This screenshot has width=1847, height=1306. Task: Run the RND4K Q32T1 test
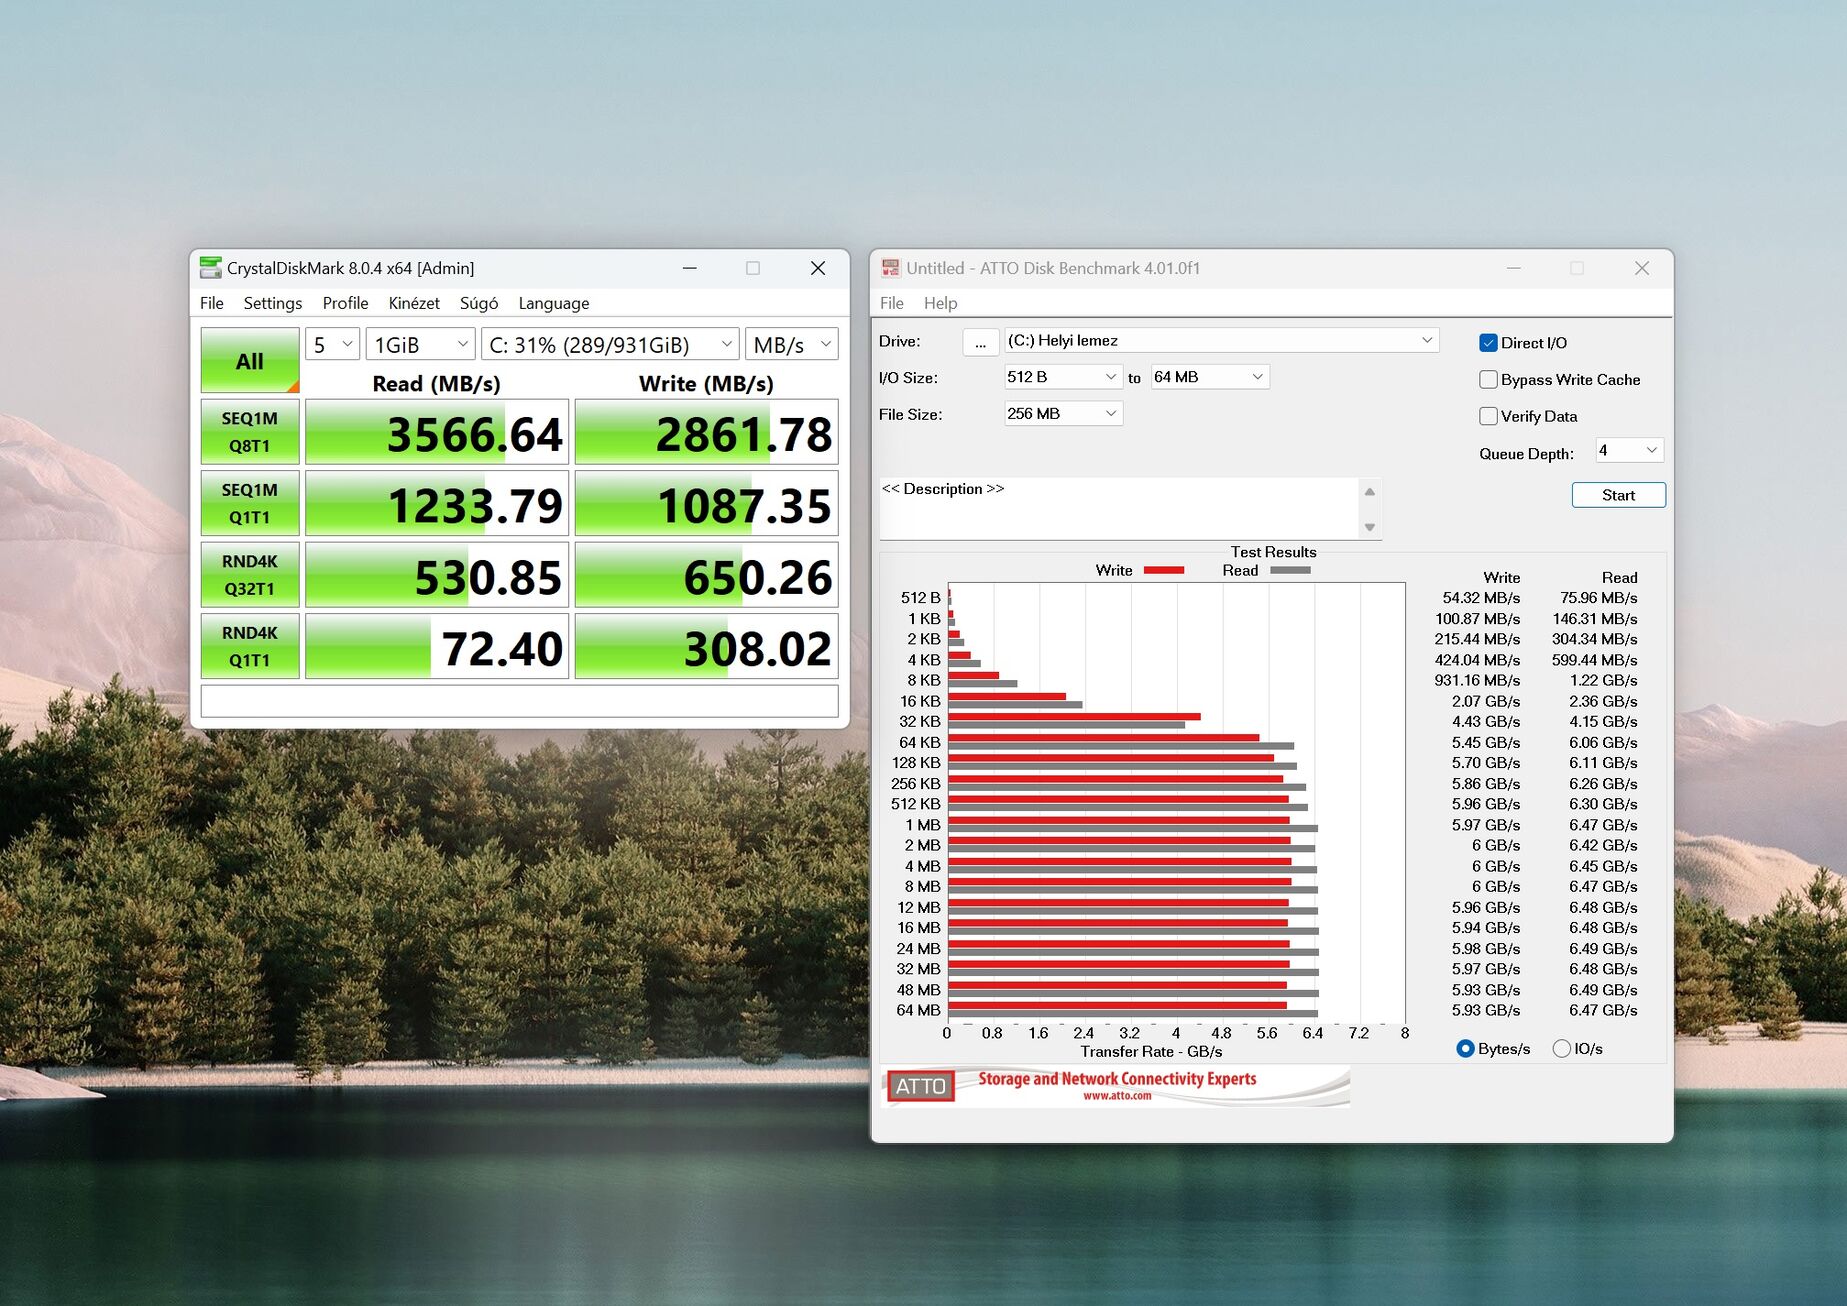250,575
